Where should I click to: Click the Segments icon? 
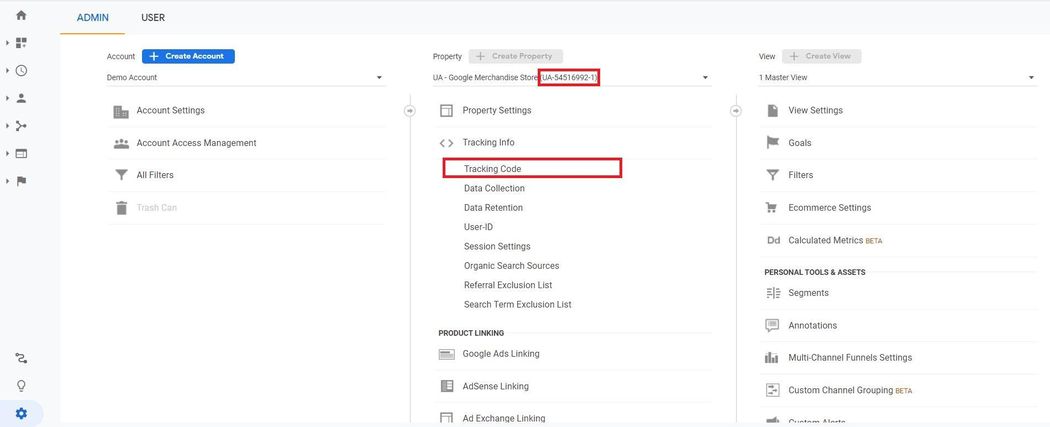tap(773, 293)
